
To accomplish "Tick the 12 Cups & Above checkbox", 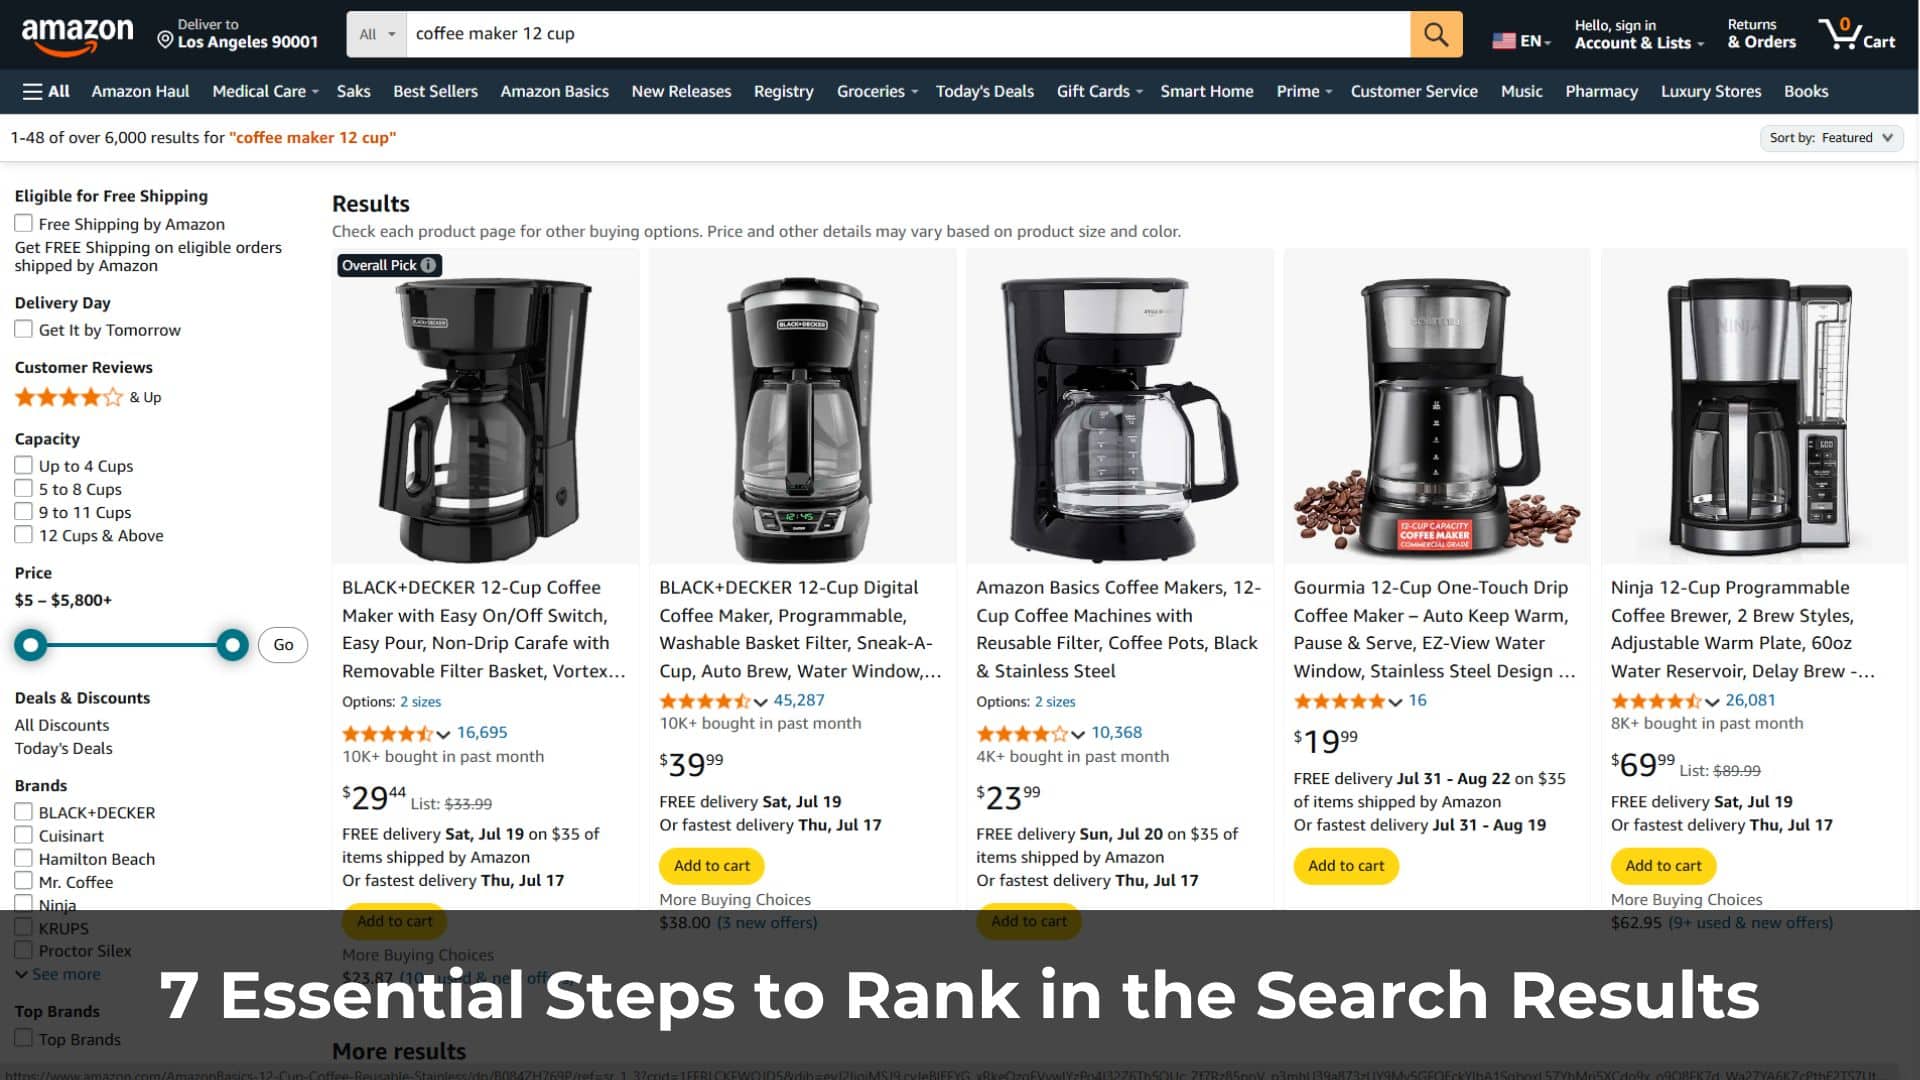I will click(x=24, y=535).
